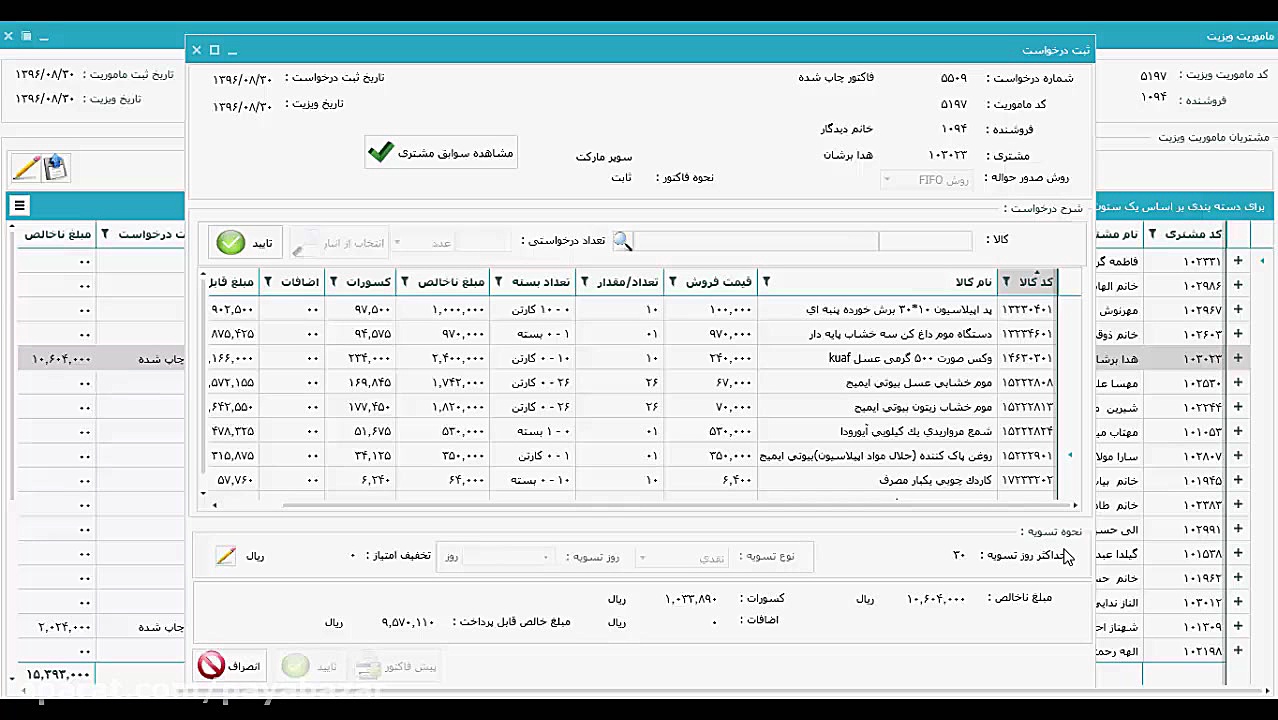Click the save document icon beside the pencil
Viewport: 1278px width, 720px height.
coord(55,167)
